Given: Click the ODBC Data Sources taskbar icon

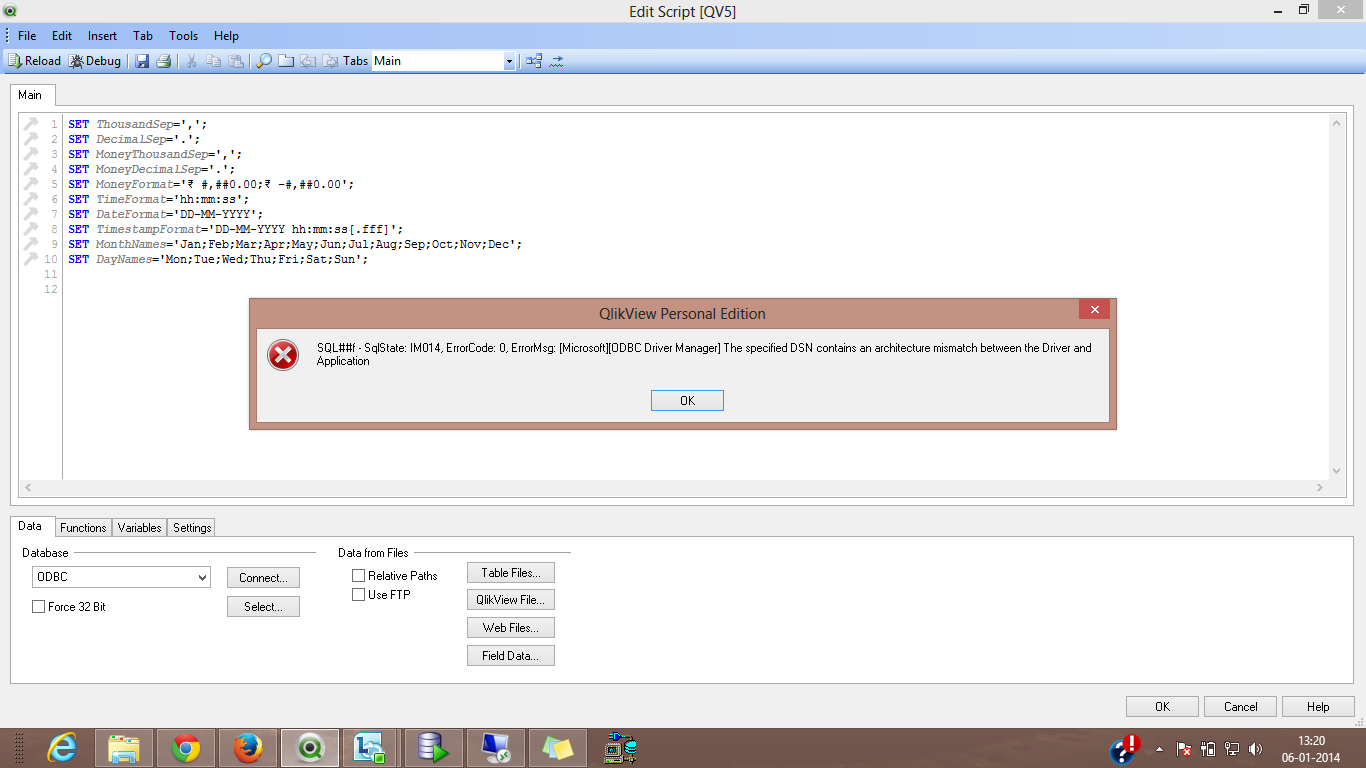Looking at the screenshot, I should 620,748.
